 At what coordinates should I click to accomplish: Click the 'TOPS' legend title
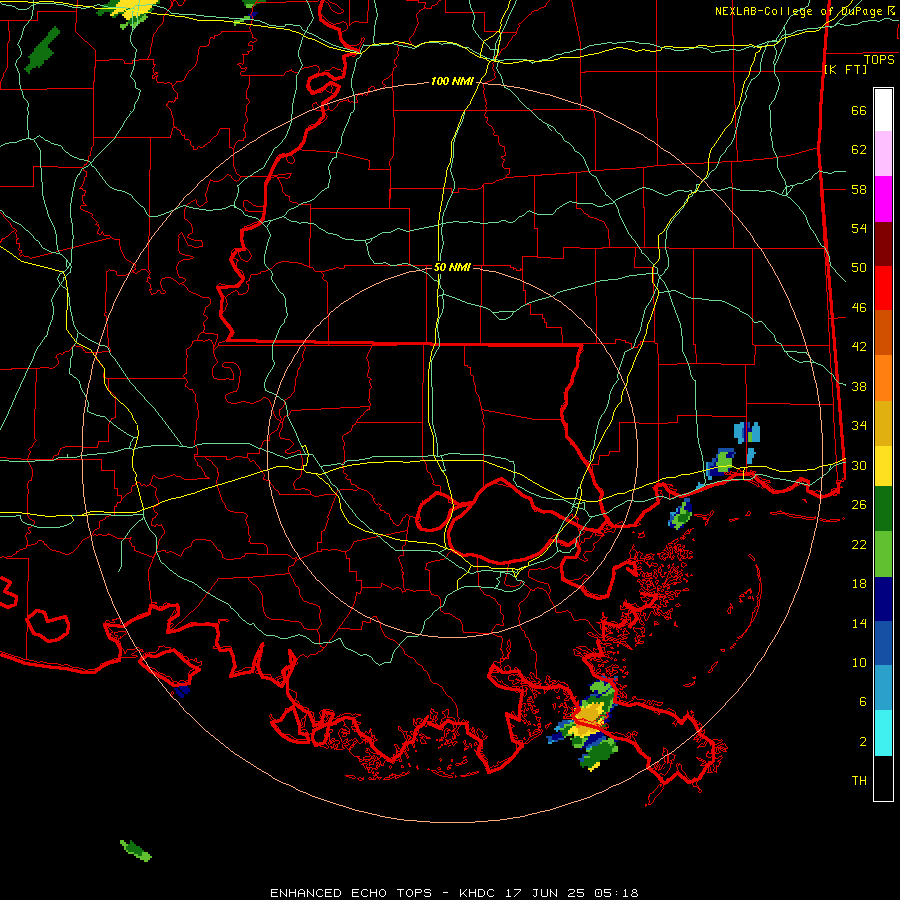click(879, 60)
